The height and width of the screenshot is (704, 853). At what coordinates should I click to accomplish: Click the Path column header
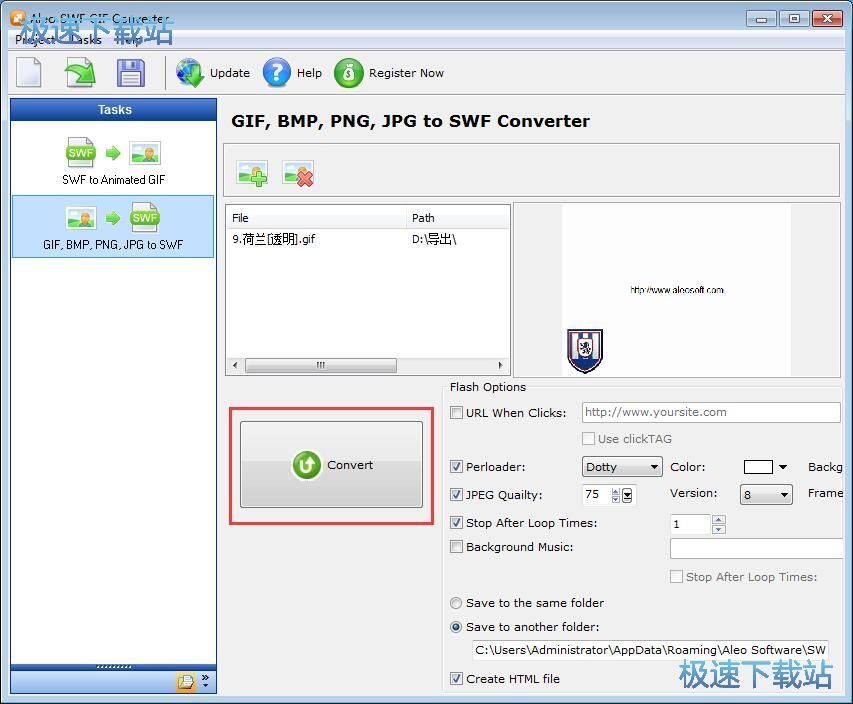click(458, 218)
